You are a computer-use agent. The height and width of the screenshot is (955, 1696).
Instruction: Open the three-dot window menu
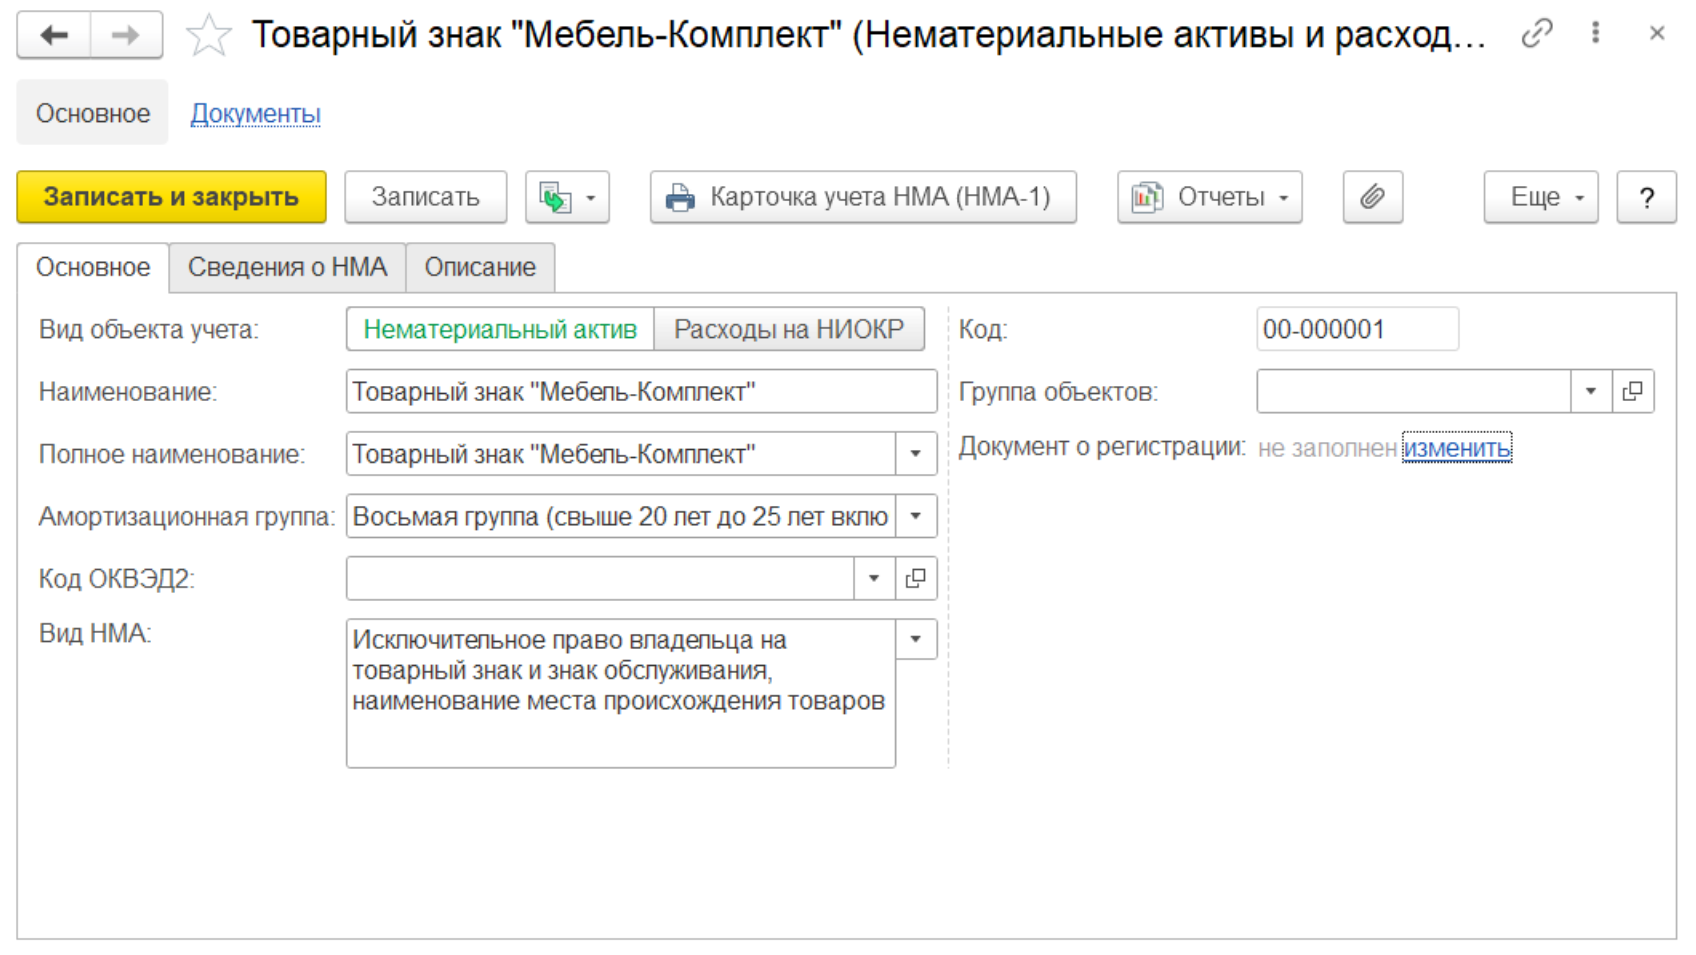[x=1595, y=33]
